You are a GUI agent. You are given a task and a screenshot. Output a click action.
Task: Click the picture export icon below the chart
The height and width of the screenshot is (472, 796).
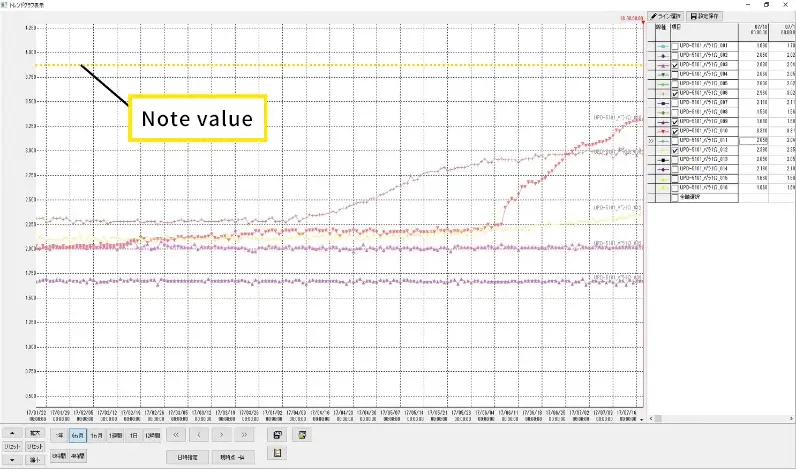point(300,435)
